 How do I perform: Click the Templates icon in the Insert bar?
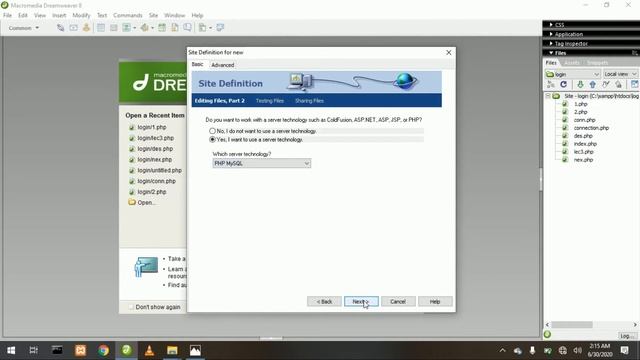pos(203,28)
